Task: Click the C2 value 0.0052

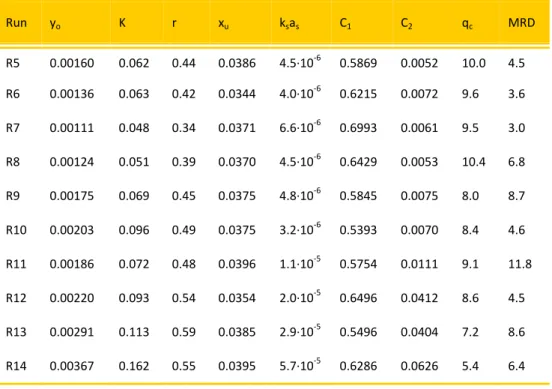Action: (419, 63)
